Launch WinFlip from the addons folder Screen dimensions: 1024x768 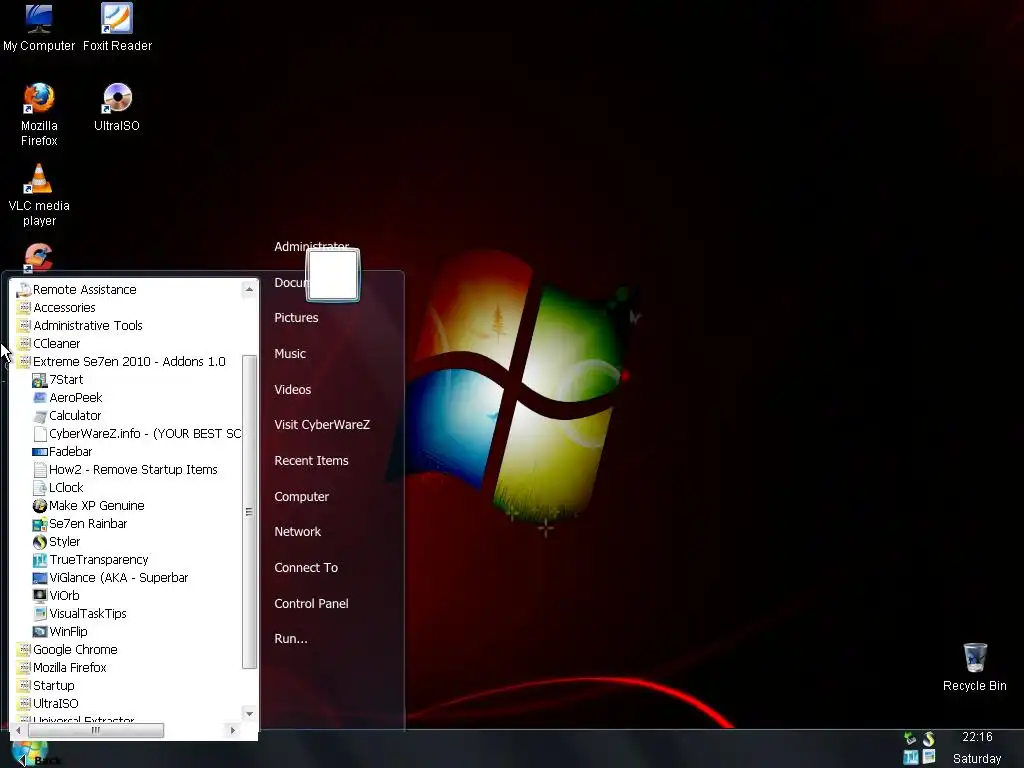tap(59, 632)
